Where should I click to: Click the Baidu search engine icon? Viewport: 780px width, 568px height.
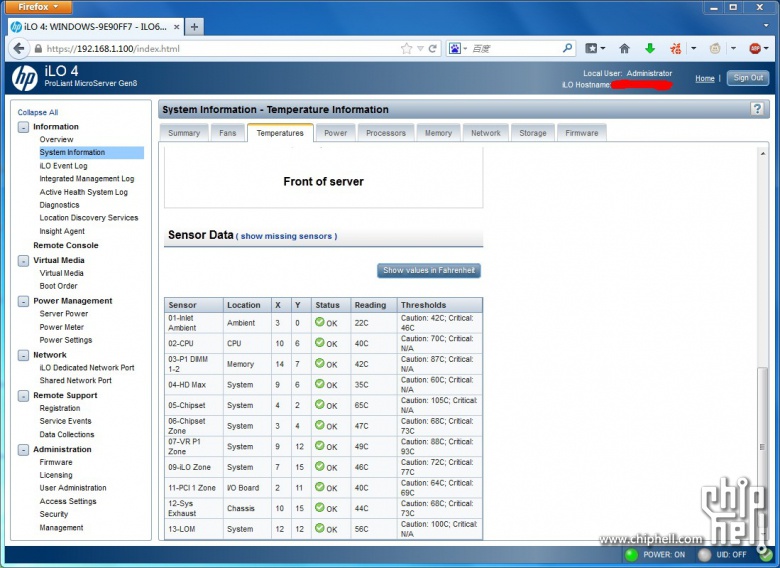coord(455,48)
